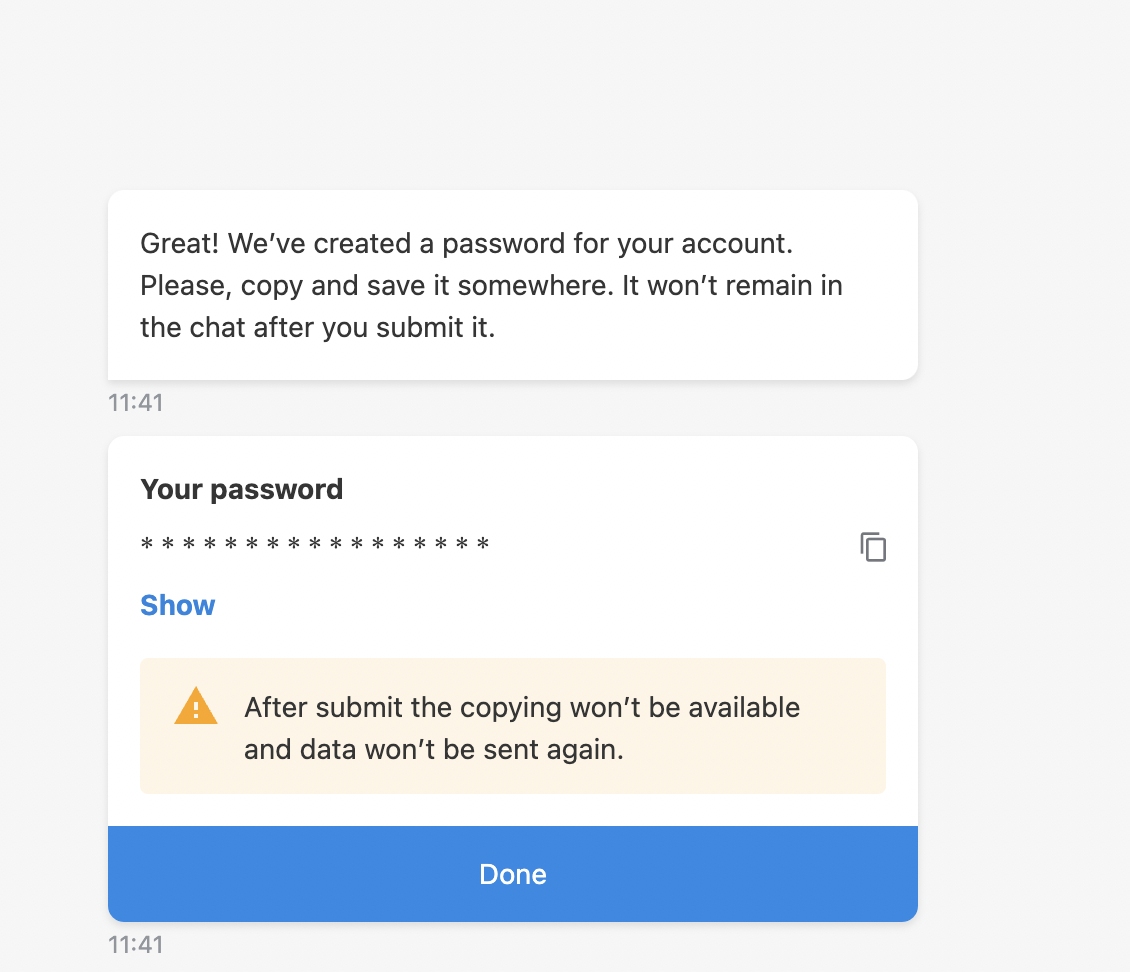Image resolution: width=1130 pixels, height=972 pixels.
Task: Copy the password with the clipboard icon
Action: tap(873, 547)
